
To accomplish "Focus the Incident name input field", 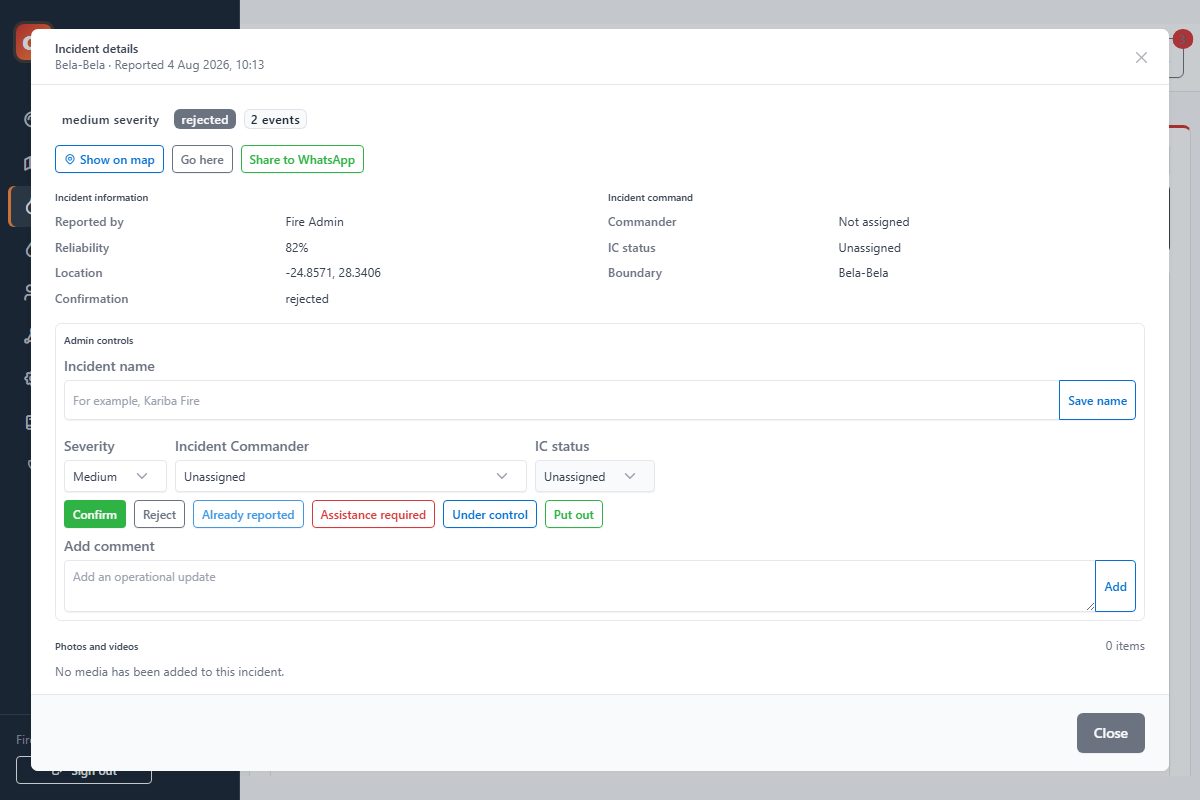I will [x=561, y=400].
